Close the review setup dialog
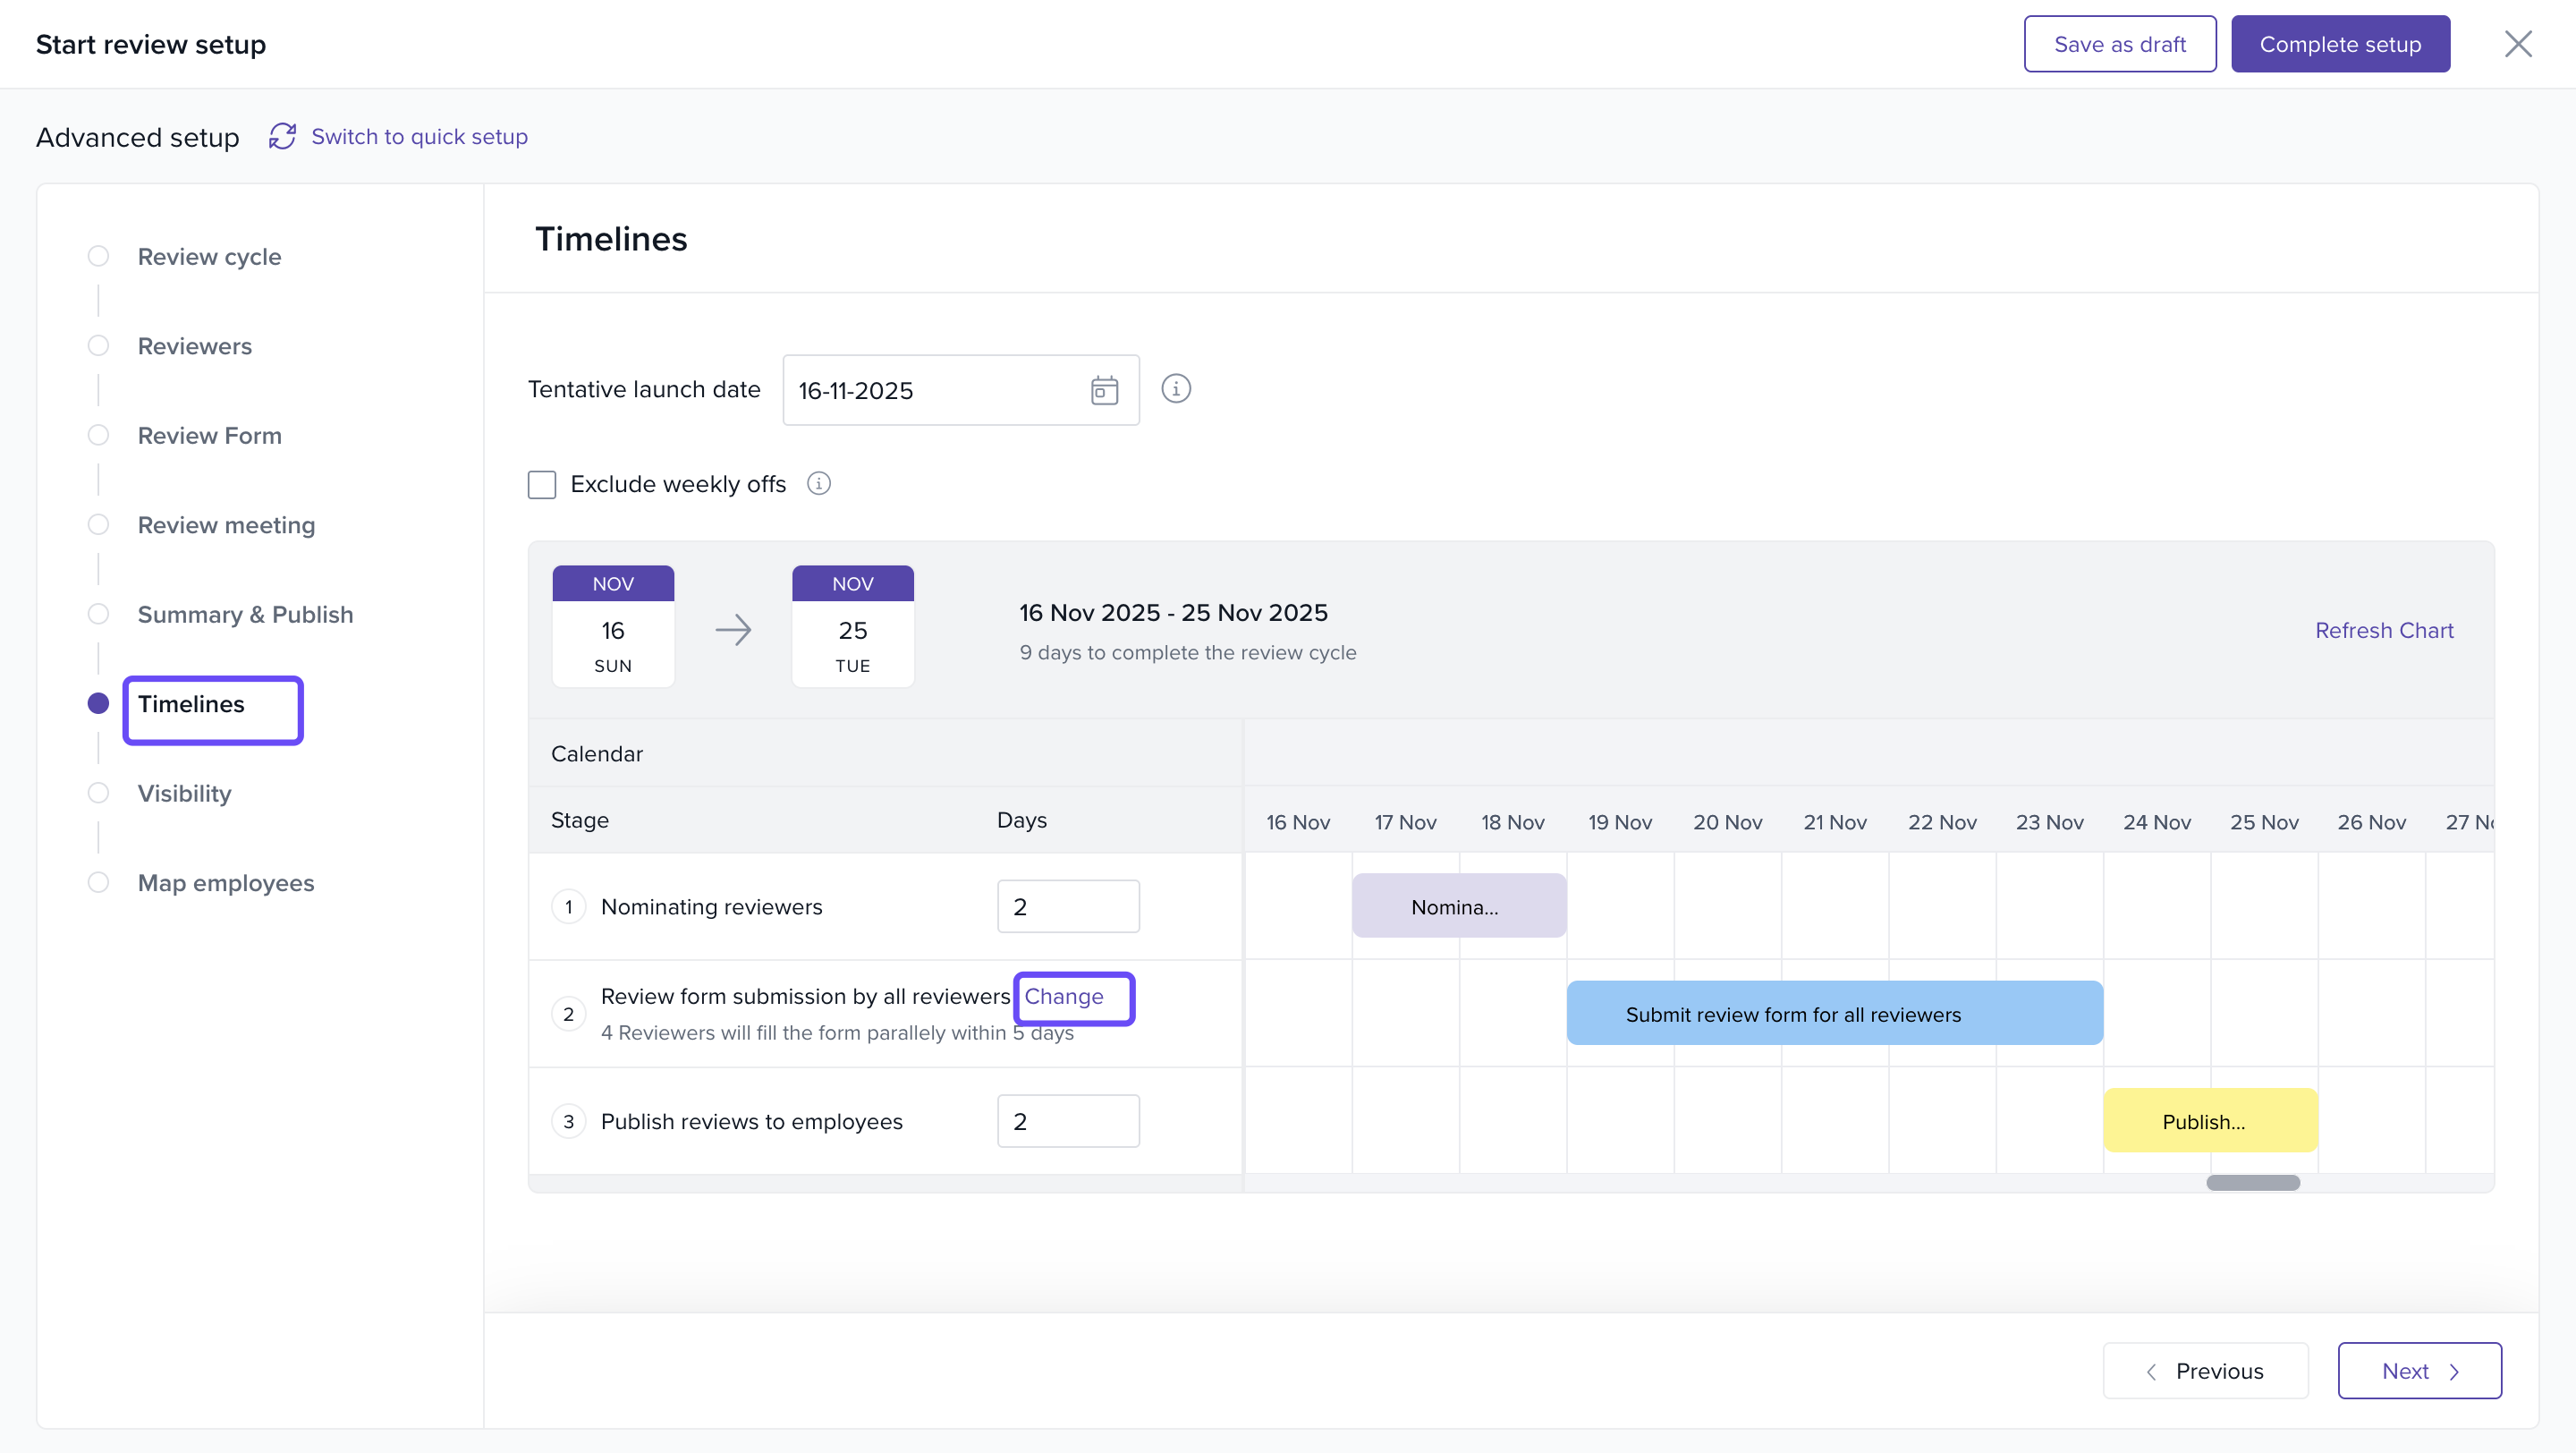The width and height of the screenshot is (2576, 1453). point(2517,44)
